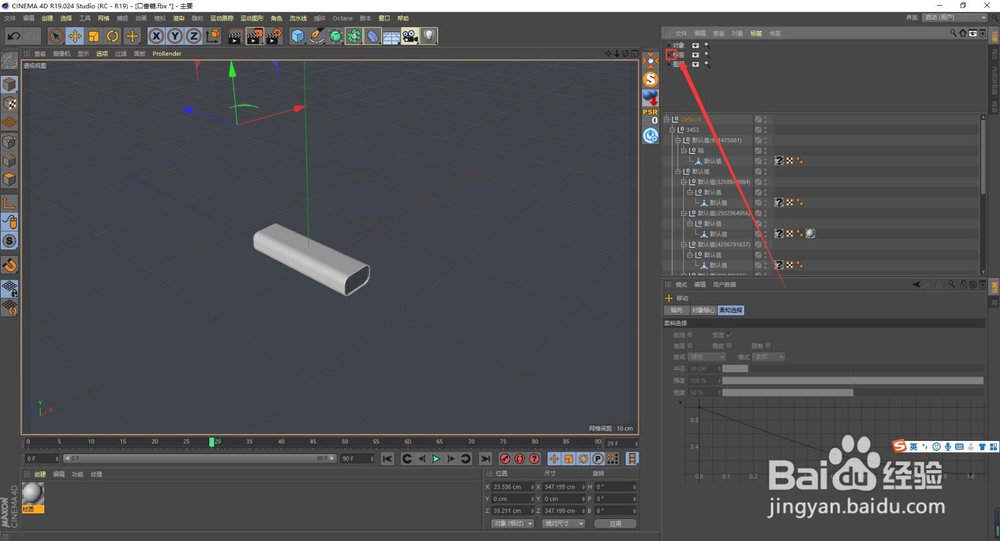The height and width of the screenshot is (541, 1000).
Task: Collapse the 默认值(2502964956) node
Action: (684, 213)
